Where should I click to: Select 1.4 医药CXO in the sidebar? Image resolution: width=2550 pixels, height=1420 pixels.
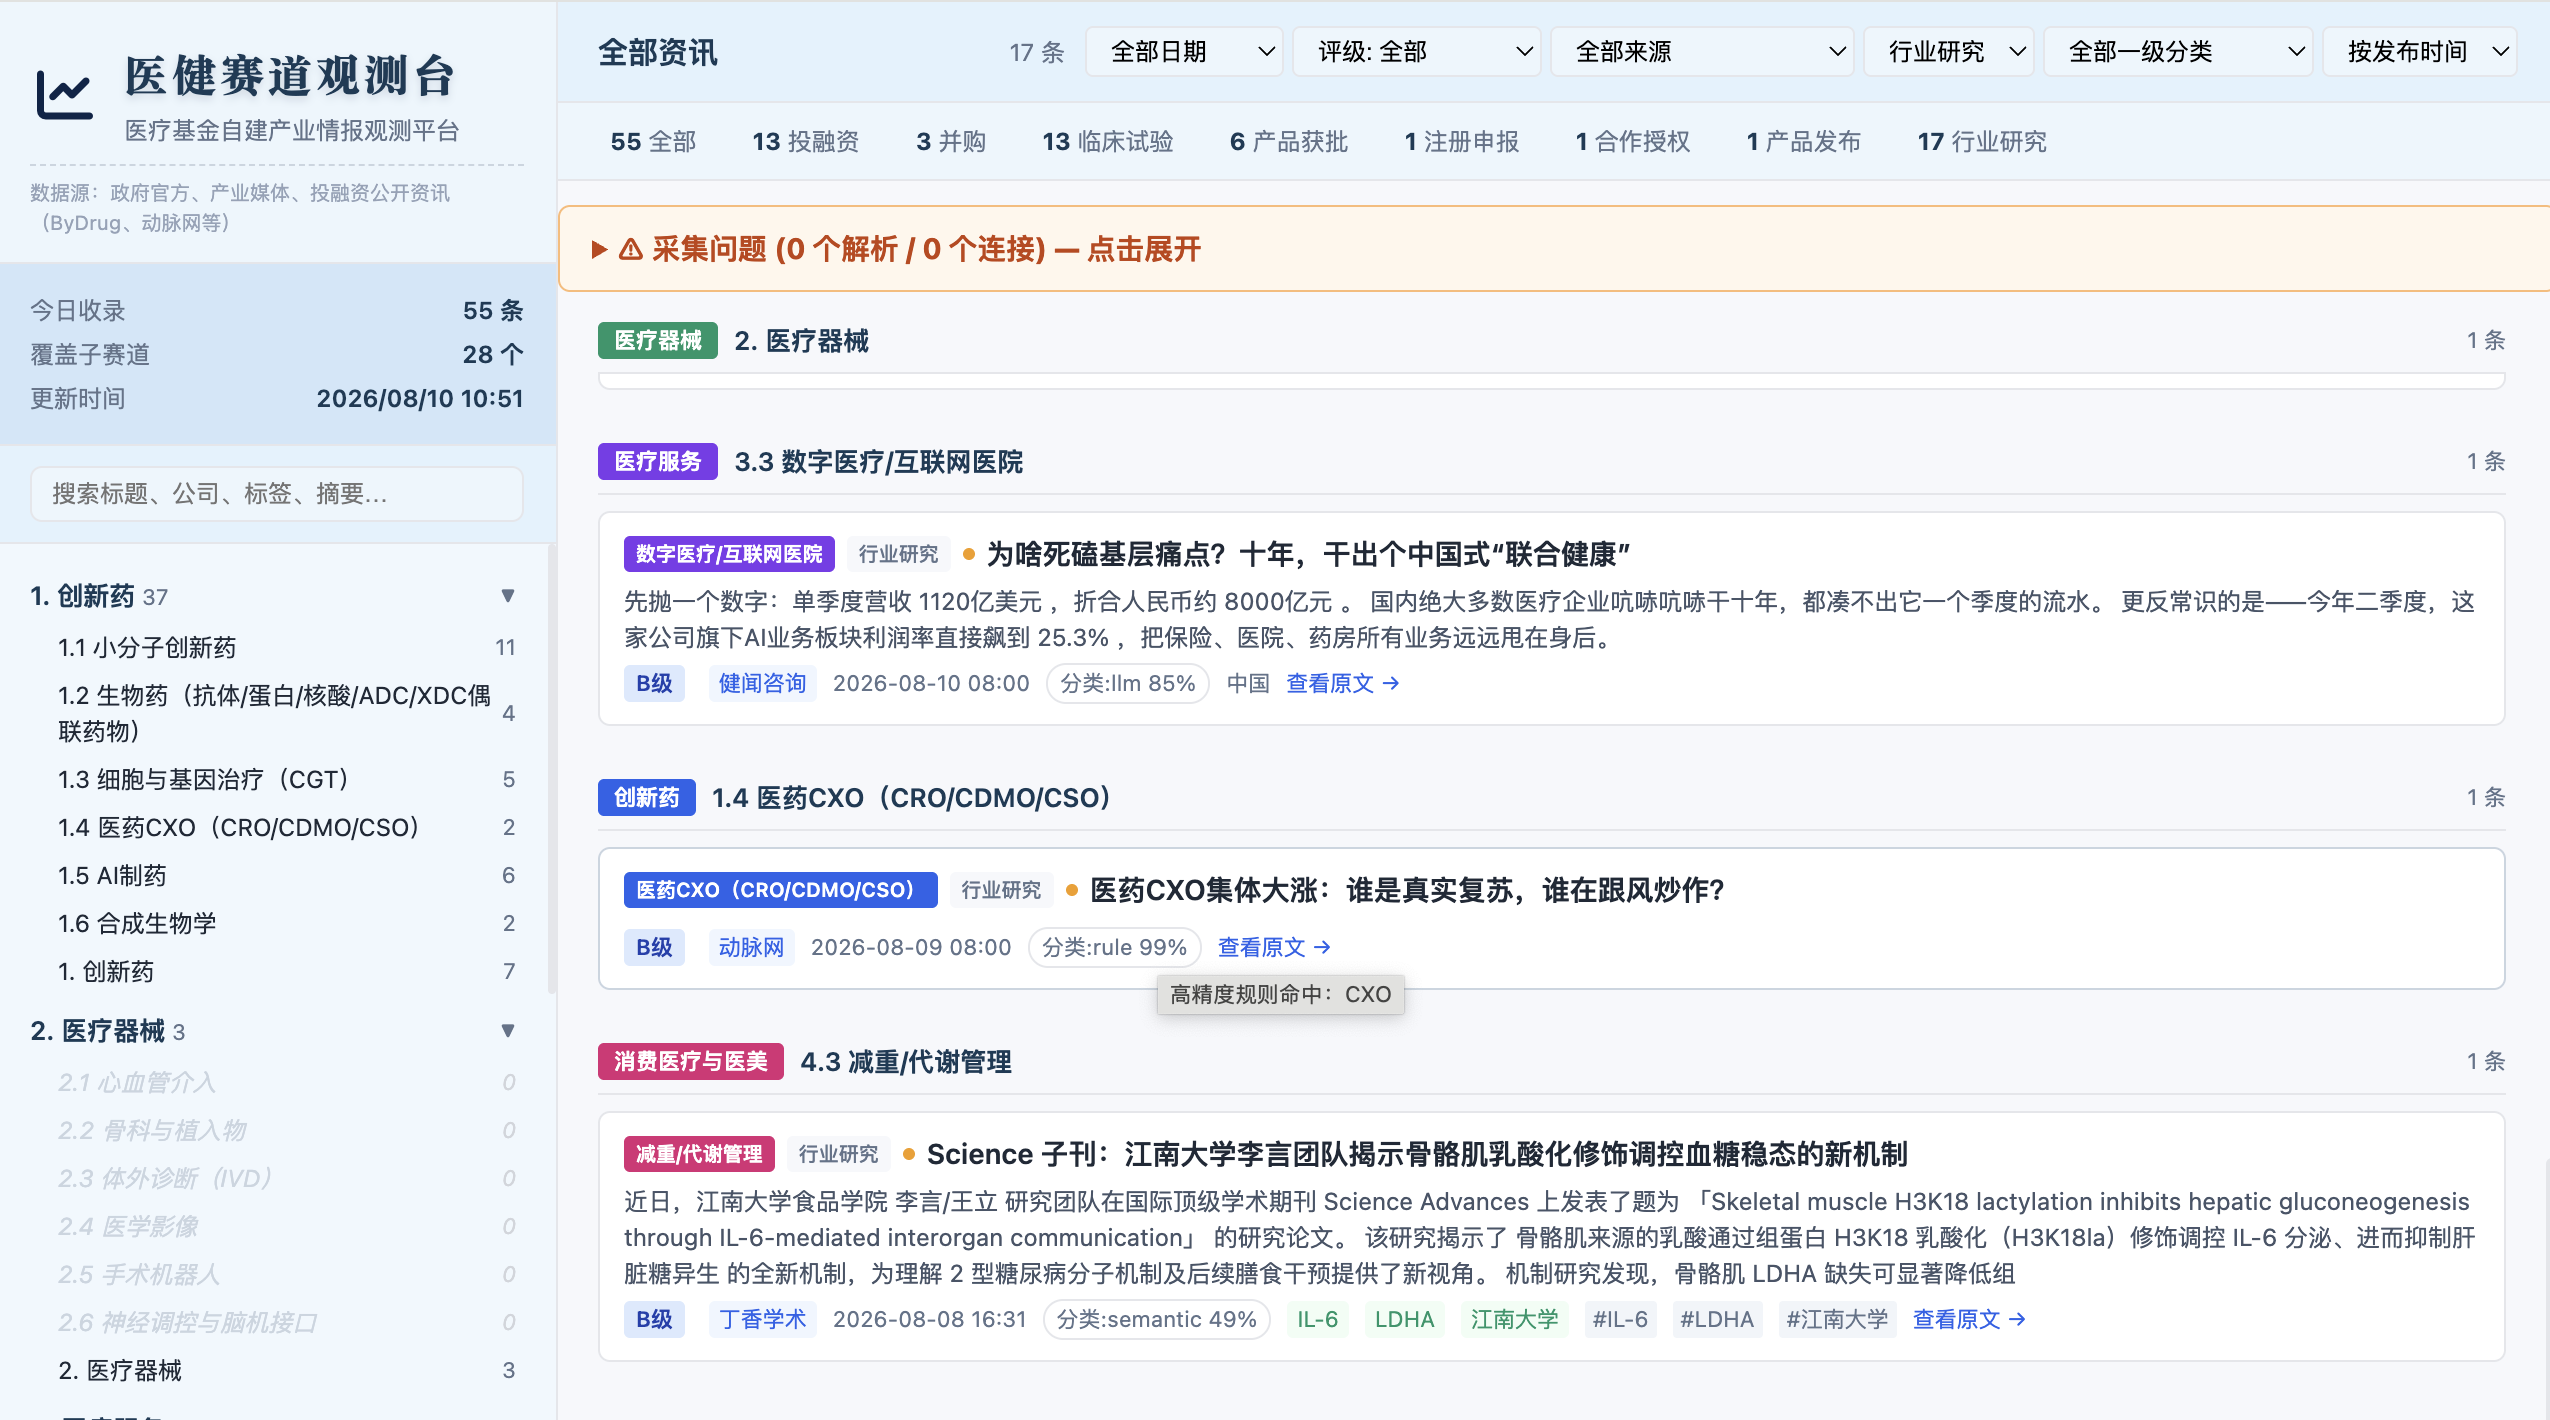[287, 828]
